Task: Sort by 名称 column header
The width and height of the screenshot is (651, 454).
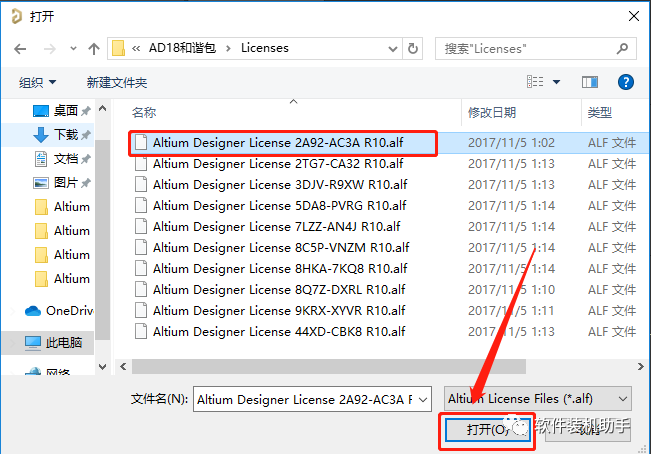Action: tap(144, 112)
